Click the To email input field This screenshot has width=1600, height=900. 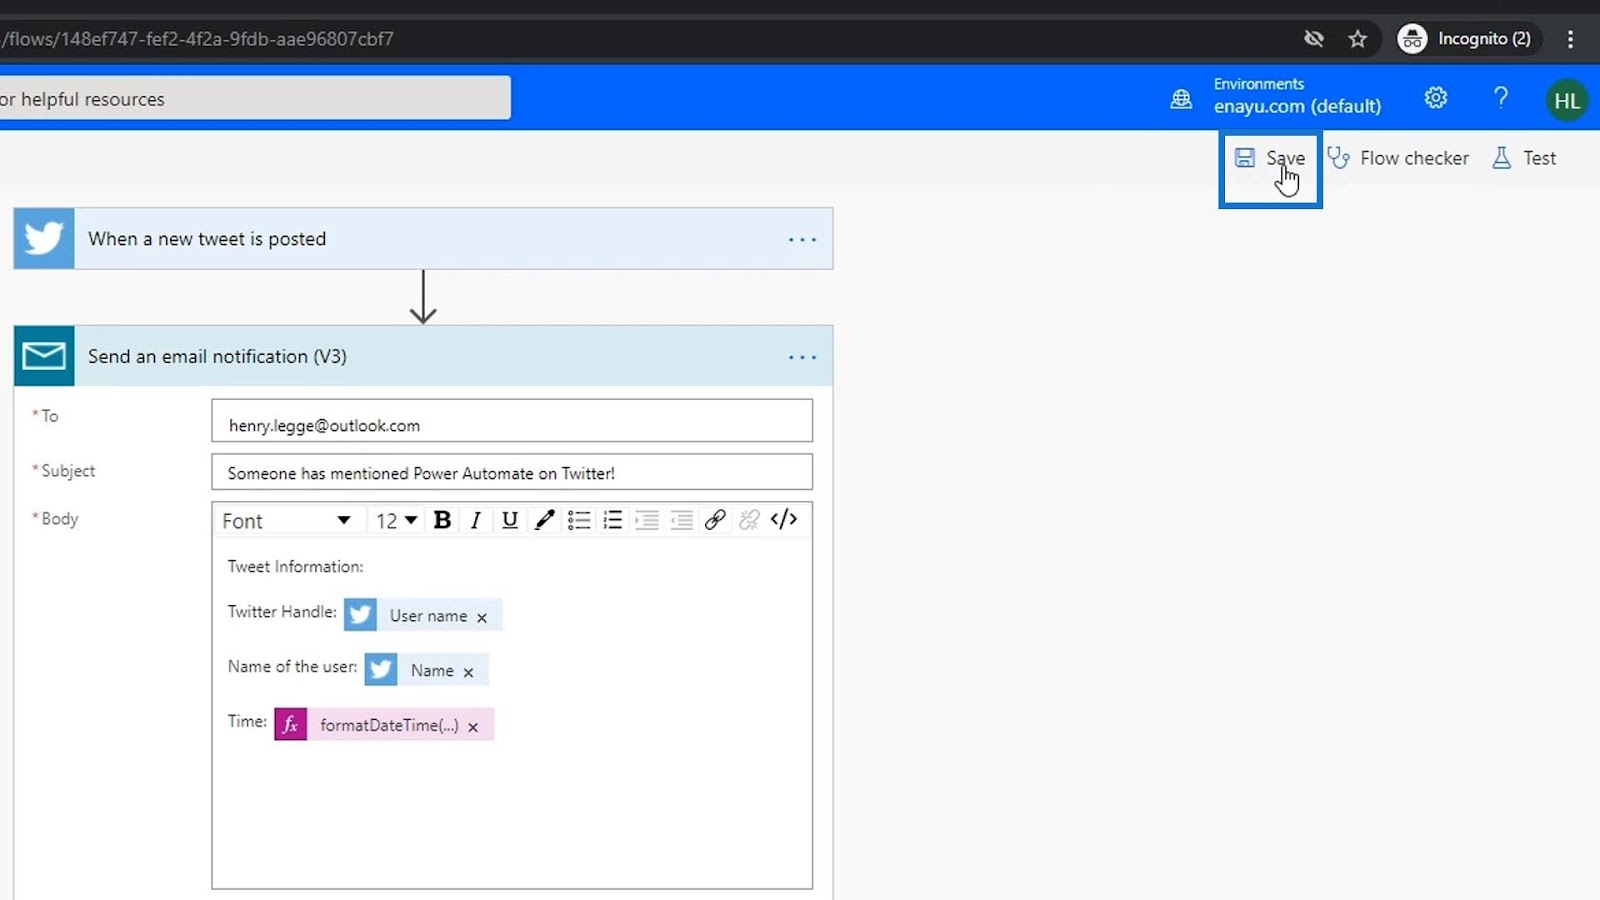512,421
